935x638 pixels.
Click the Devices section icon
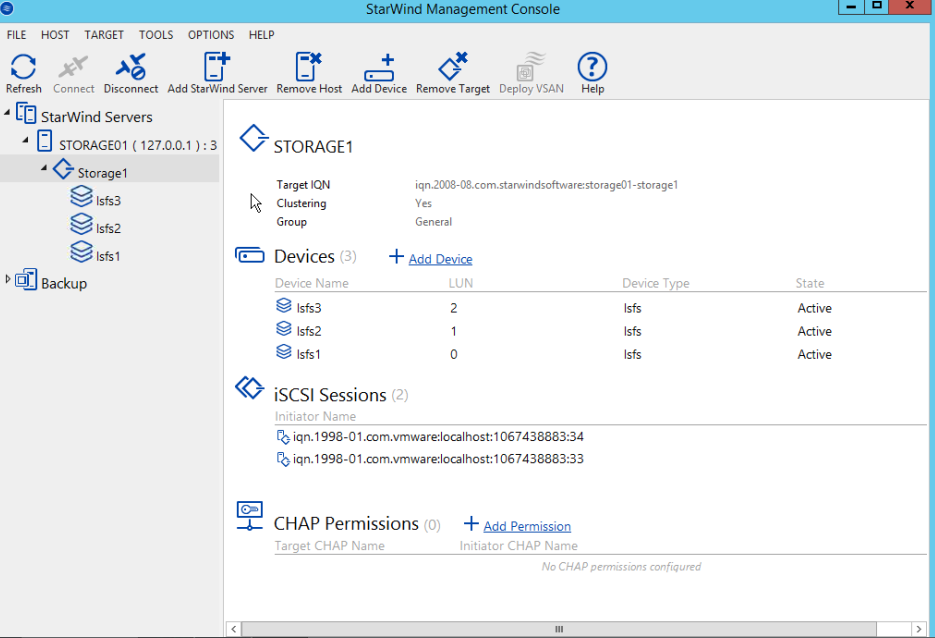click(250, 255)
